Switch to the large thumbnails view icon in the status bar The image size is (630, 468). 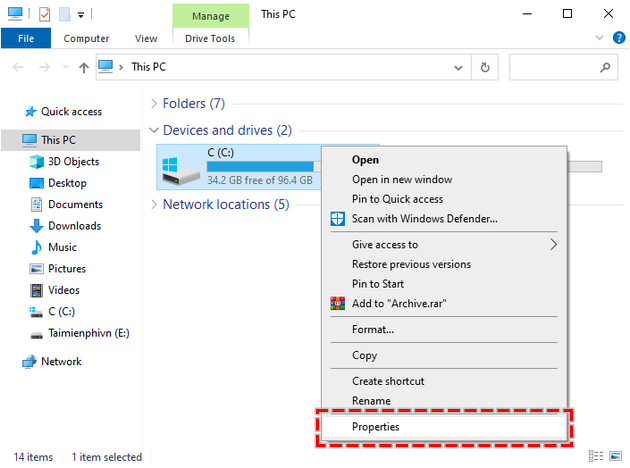point(616,456)
